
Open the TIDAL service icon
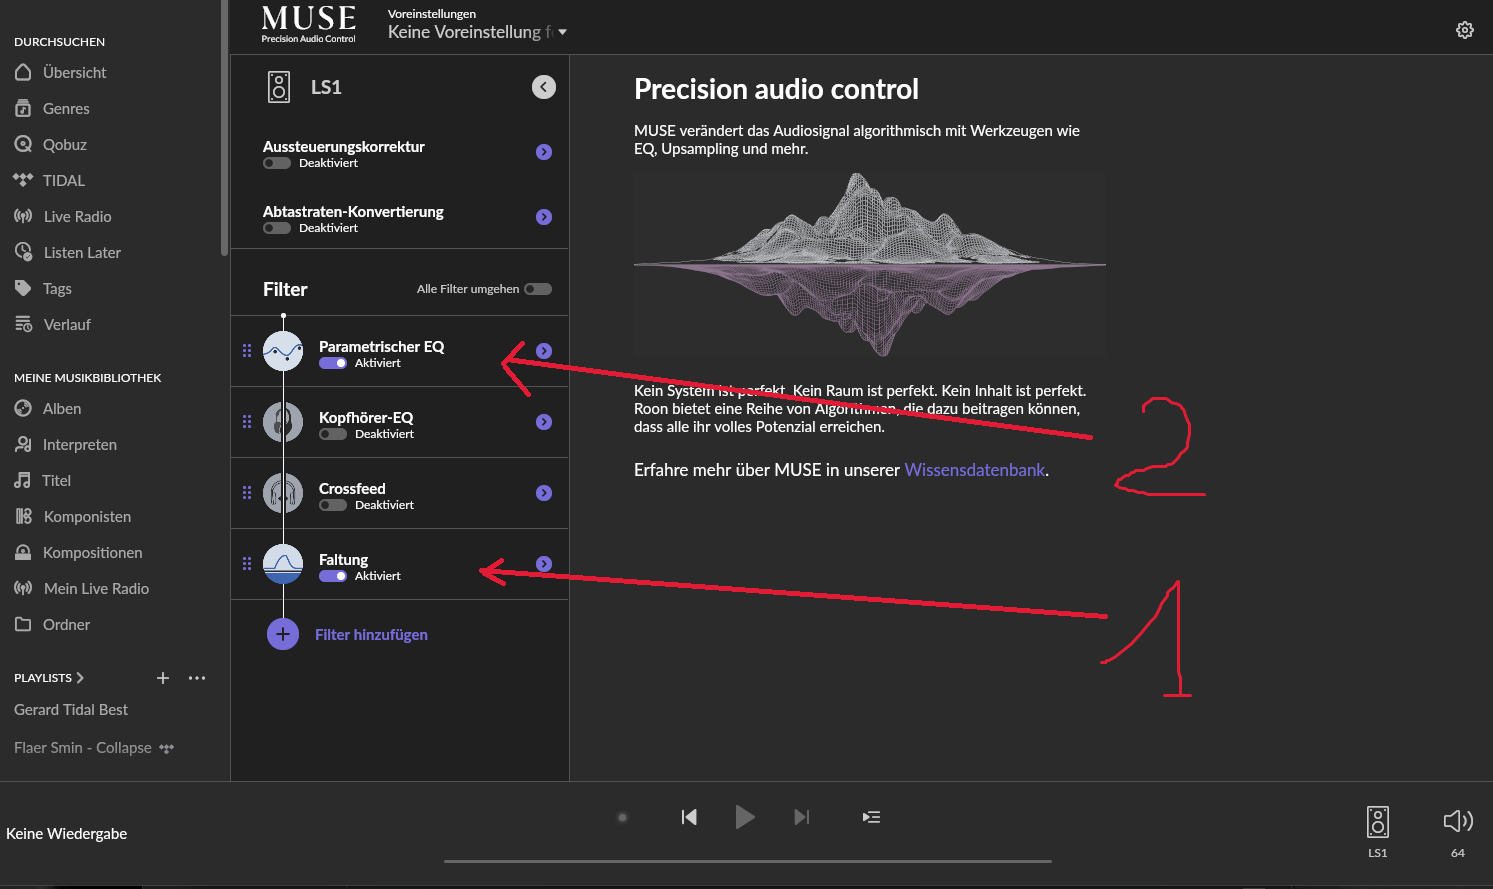pos(23,180)
